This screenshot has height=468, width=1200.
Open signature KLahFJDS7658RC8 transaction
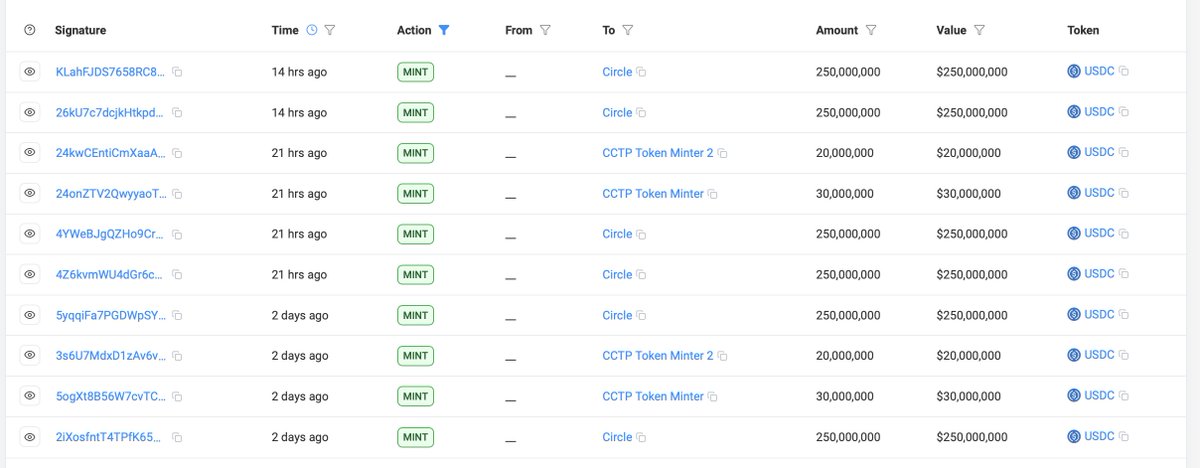click(x=111, y=72)
